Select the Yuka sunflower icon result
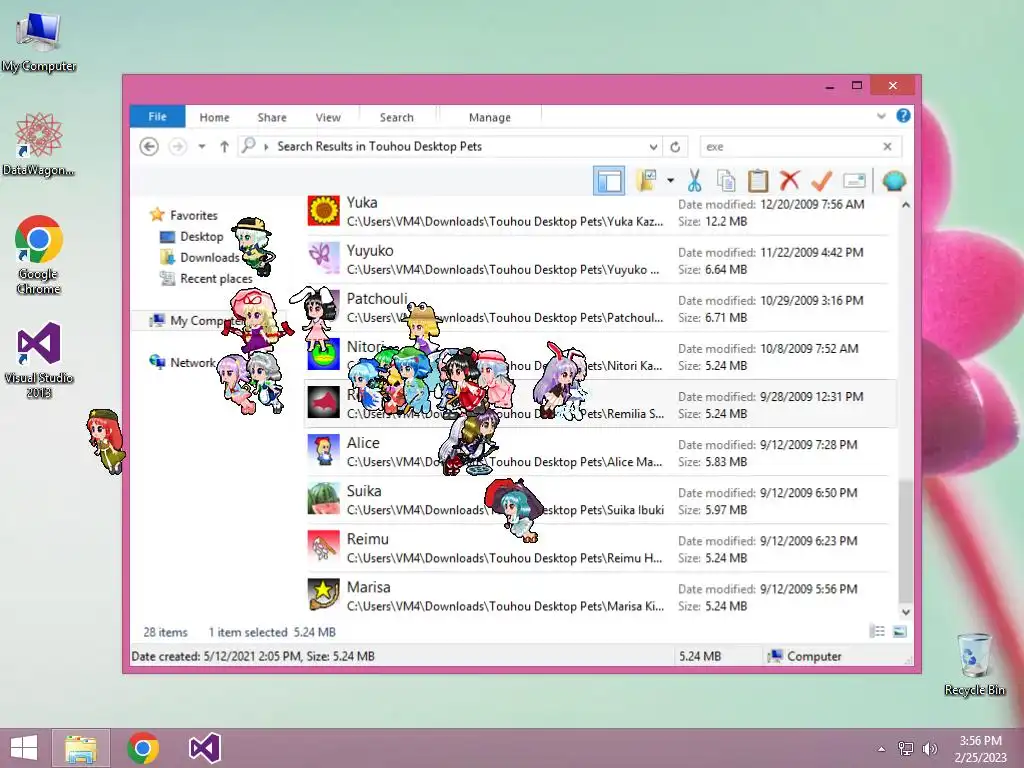The width and height of the screenshot is (1024, 768). point(323,211)
